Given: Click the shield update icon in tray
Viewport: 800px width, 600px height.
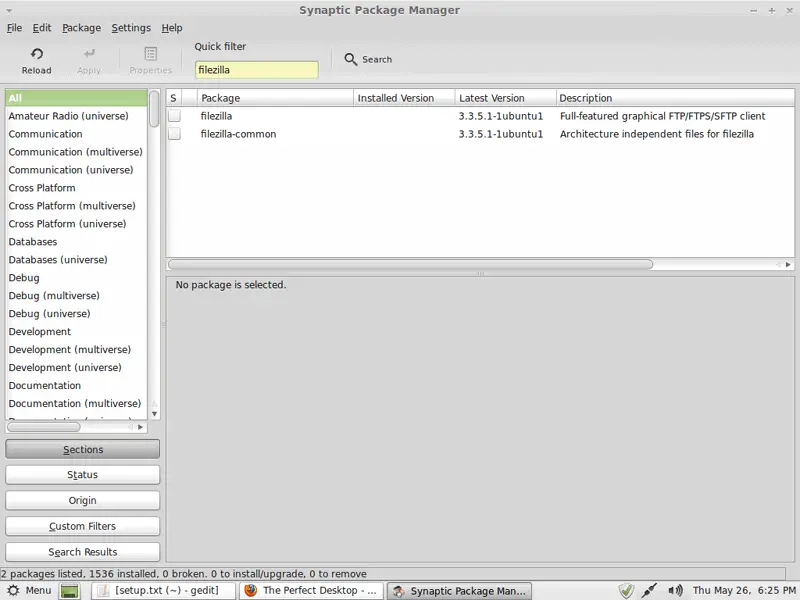Looking at the screenshot, I should (627, 590).
